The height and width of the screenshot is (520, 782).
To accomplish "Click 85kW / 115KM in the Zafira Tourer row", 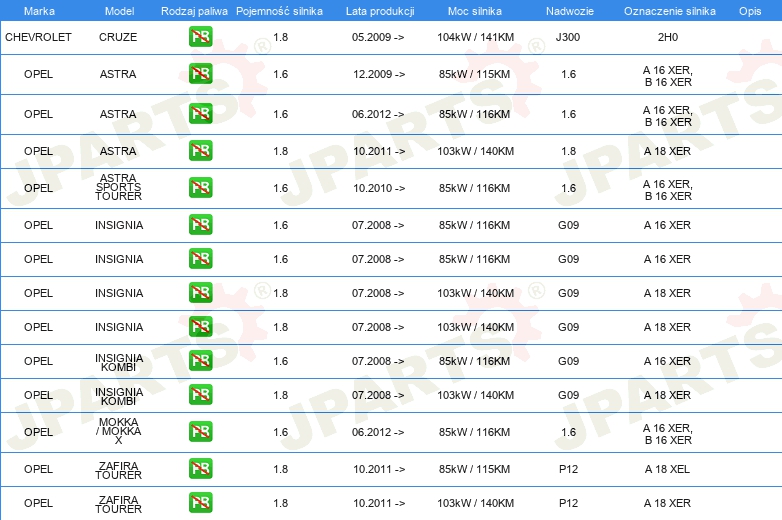I will [474, 469].
